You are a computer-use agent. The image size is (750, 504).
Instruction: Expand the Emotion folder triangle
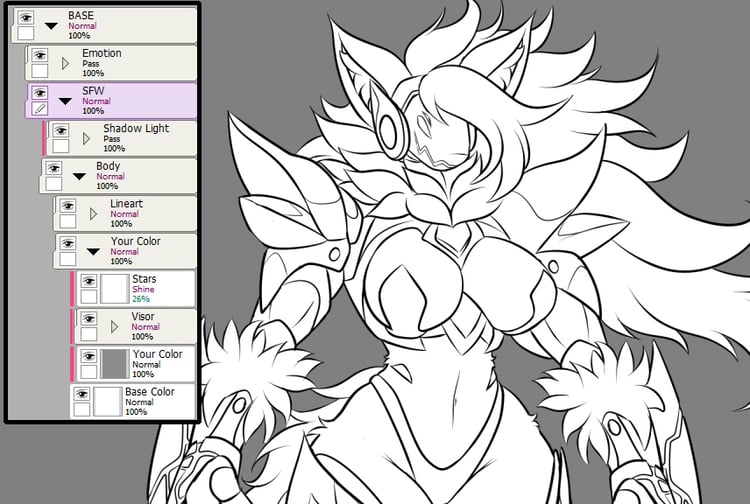(66, 63)
